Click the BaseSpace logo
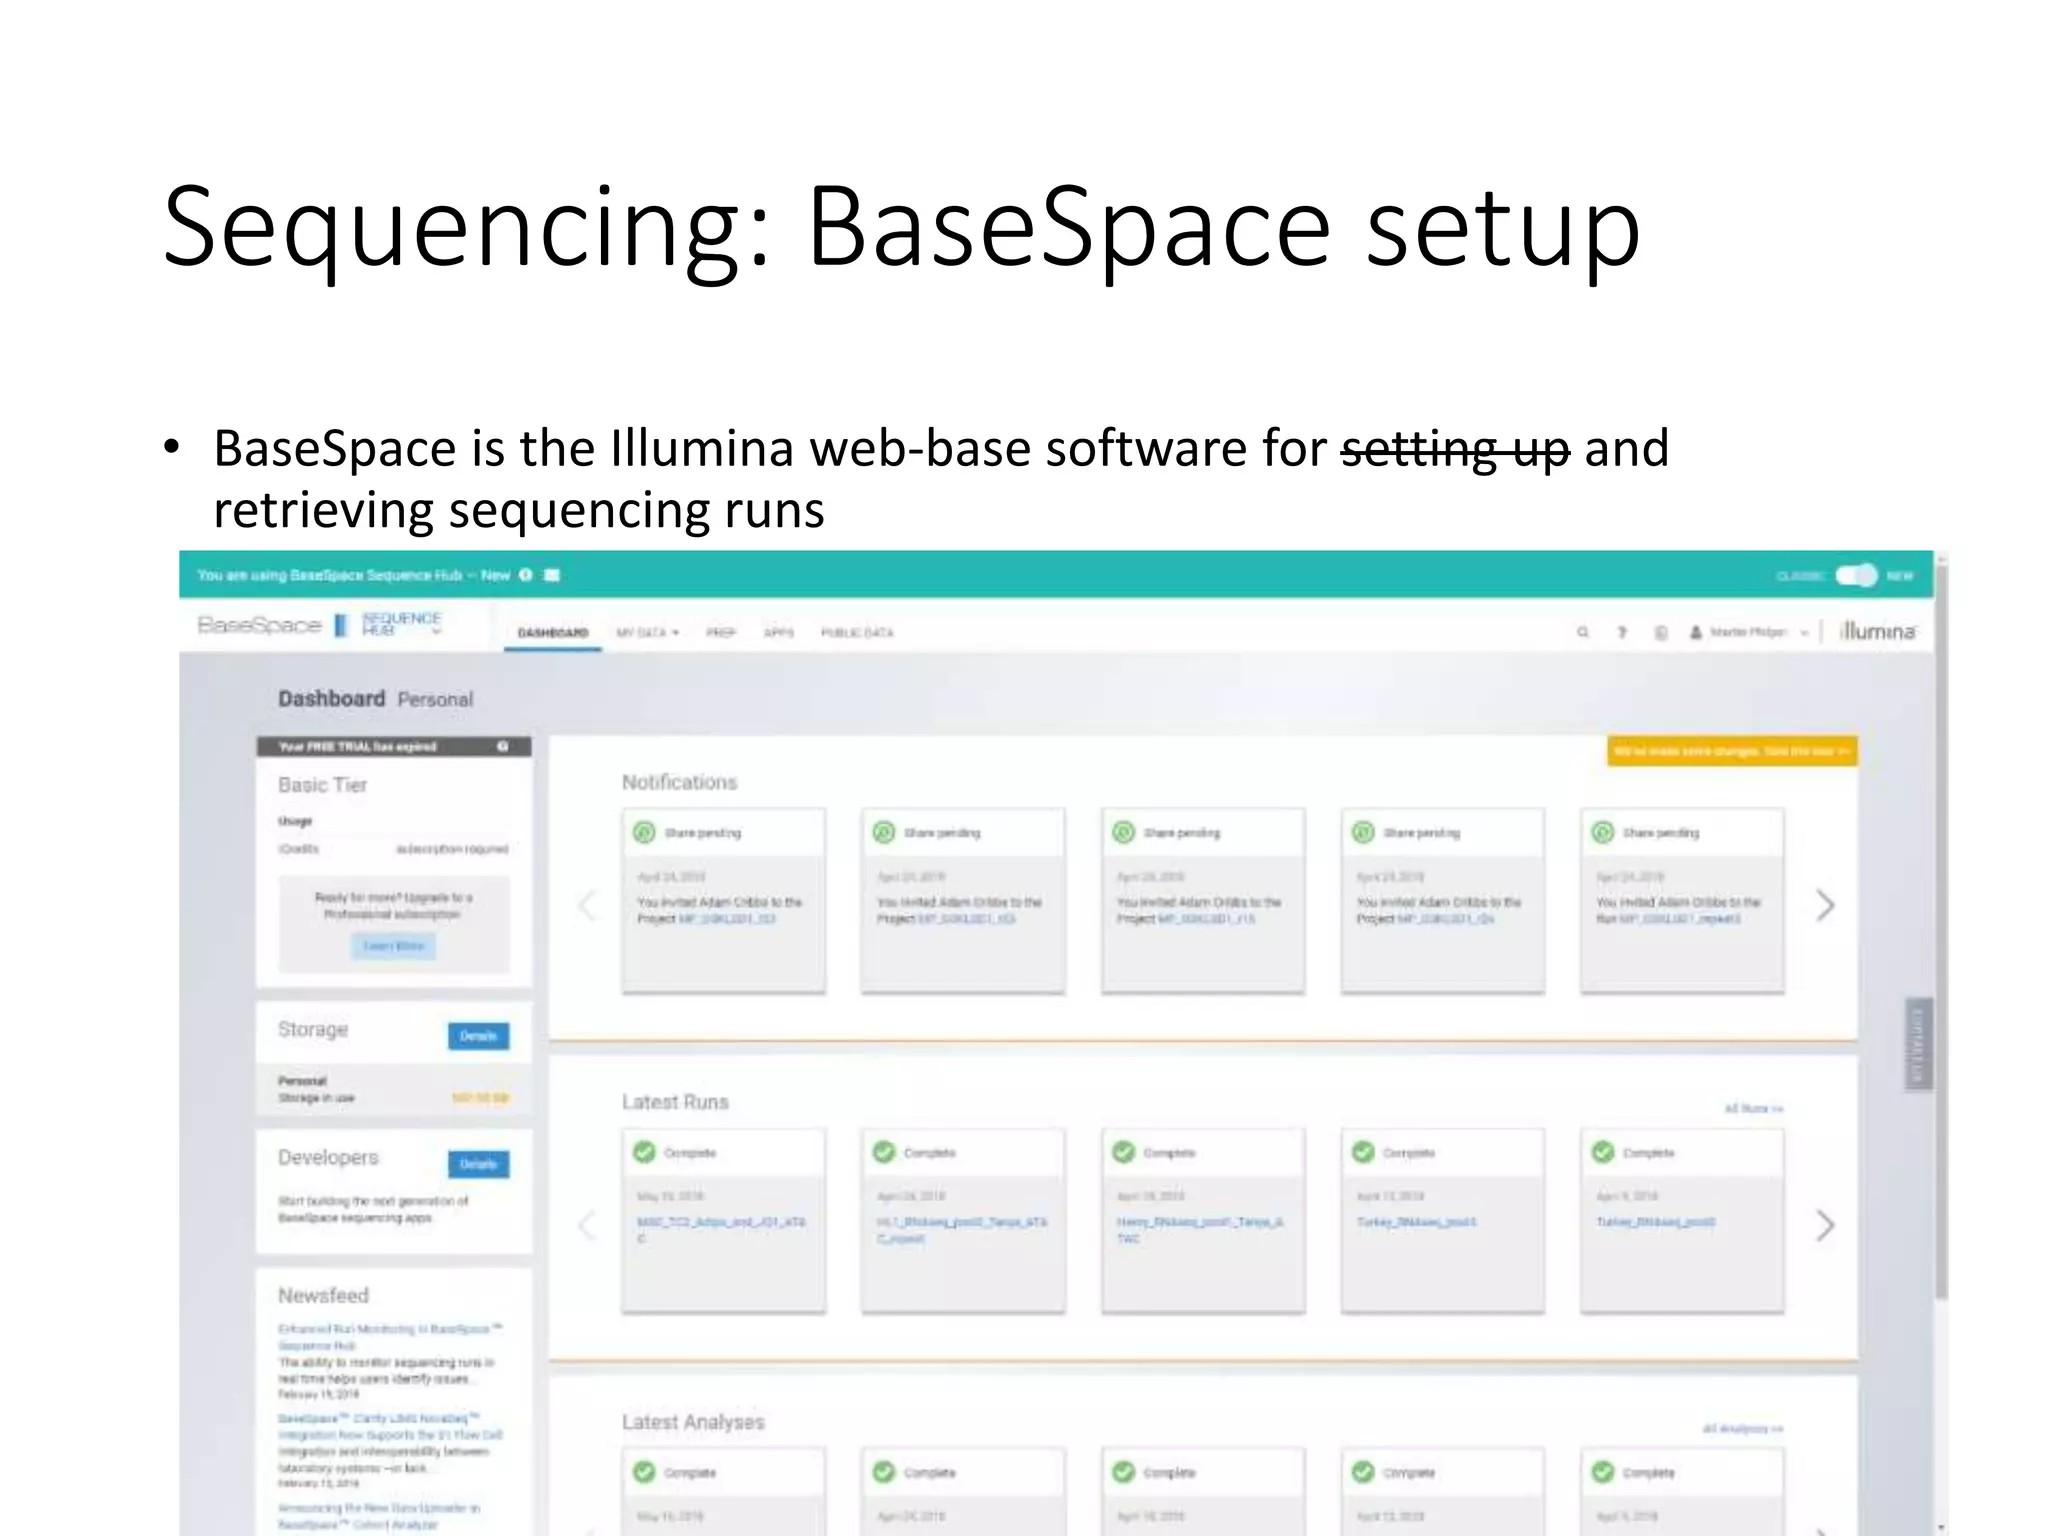 pos(259,625)
